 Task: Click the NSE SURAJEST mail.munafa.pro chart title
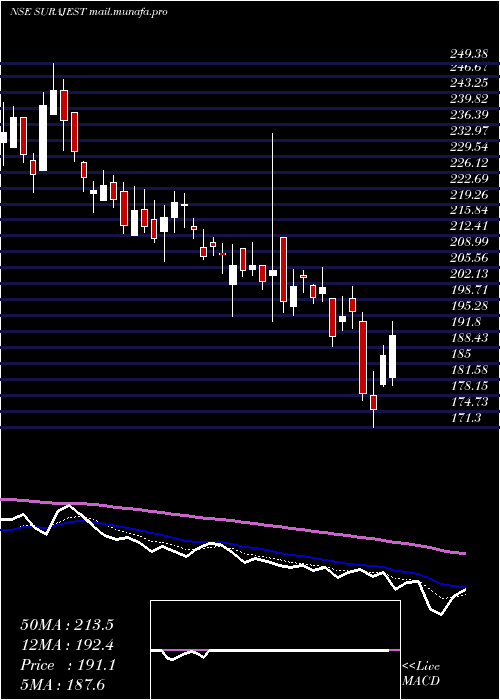coord(88,12)
